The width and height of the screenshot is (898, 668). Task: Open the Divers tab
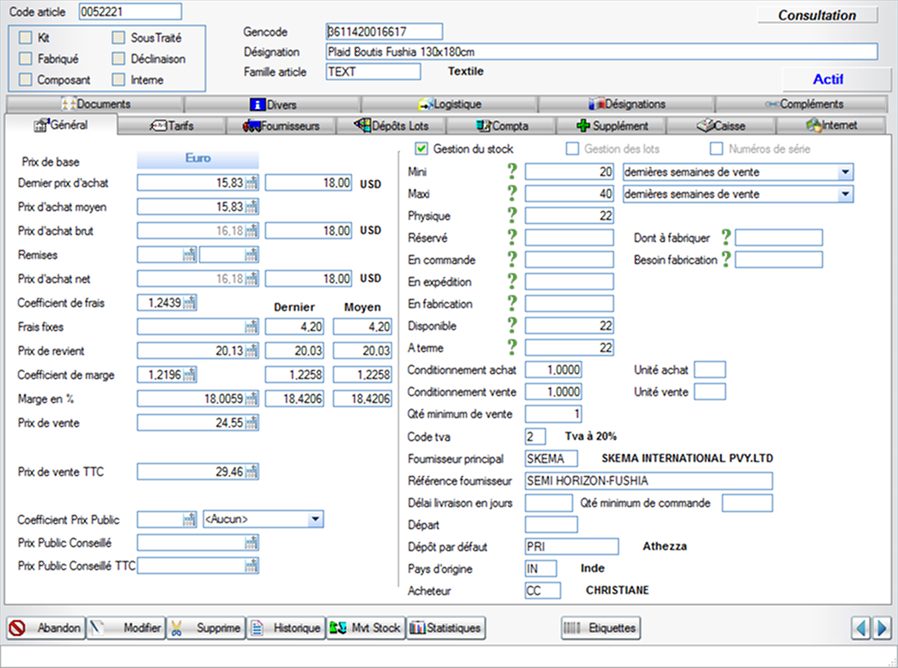point(273,104)
